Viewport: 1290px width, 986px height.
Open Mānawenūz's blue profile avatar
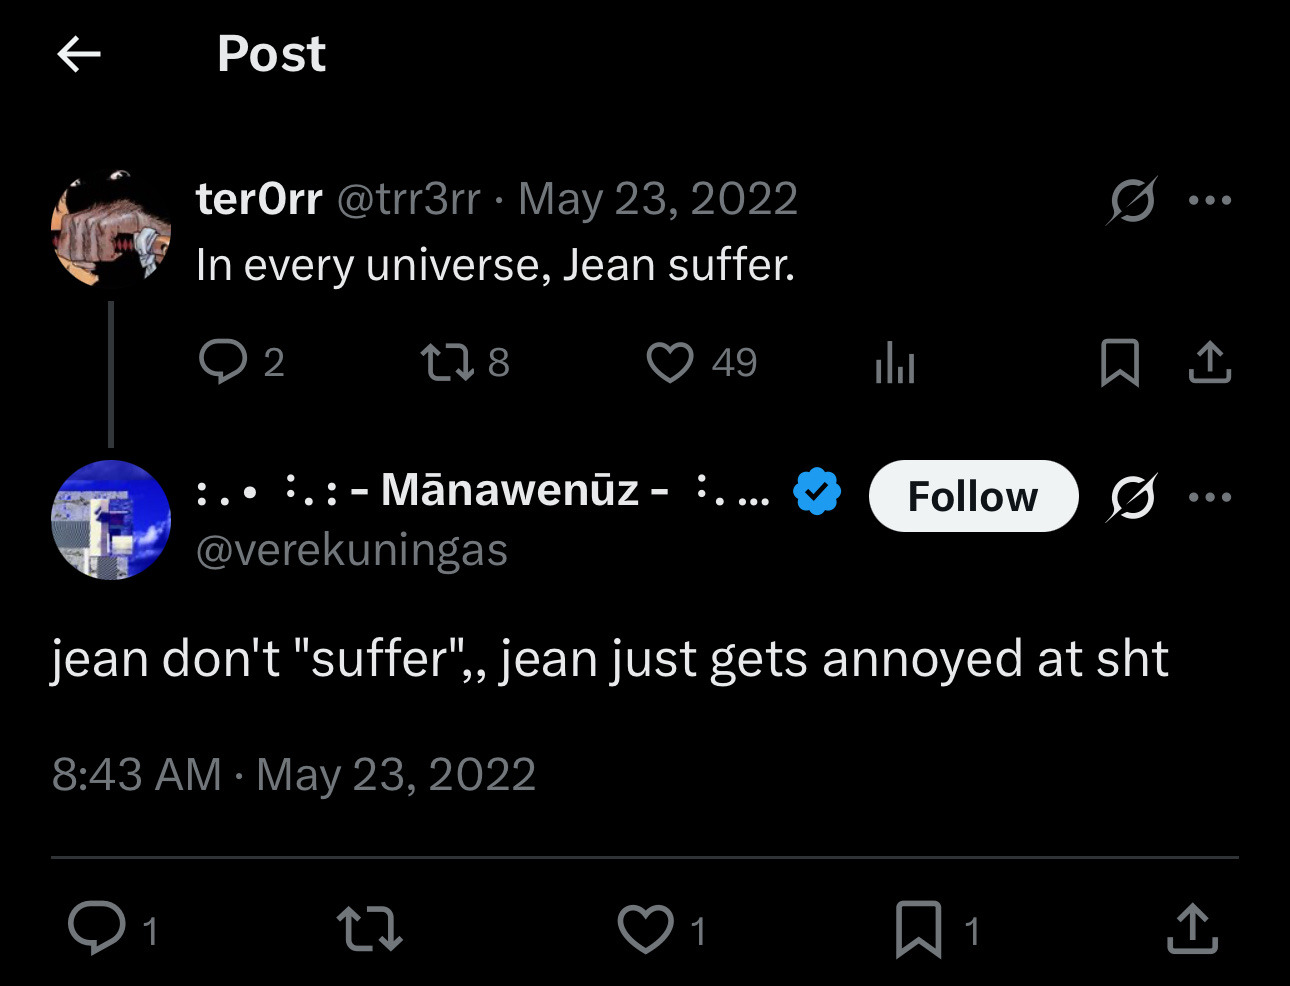coord(110,520)
